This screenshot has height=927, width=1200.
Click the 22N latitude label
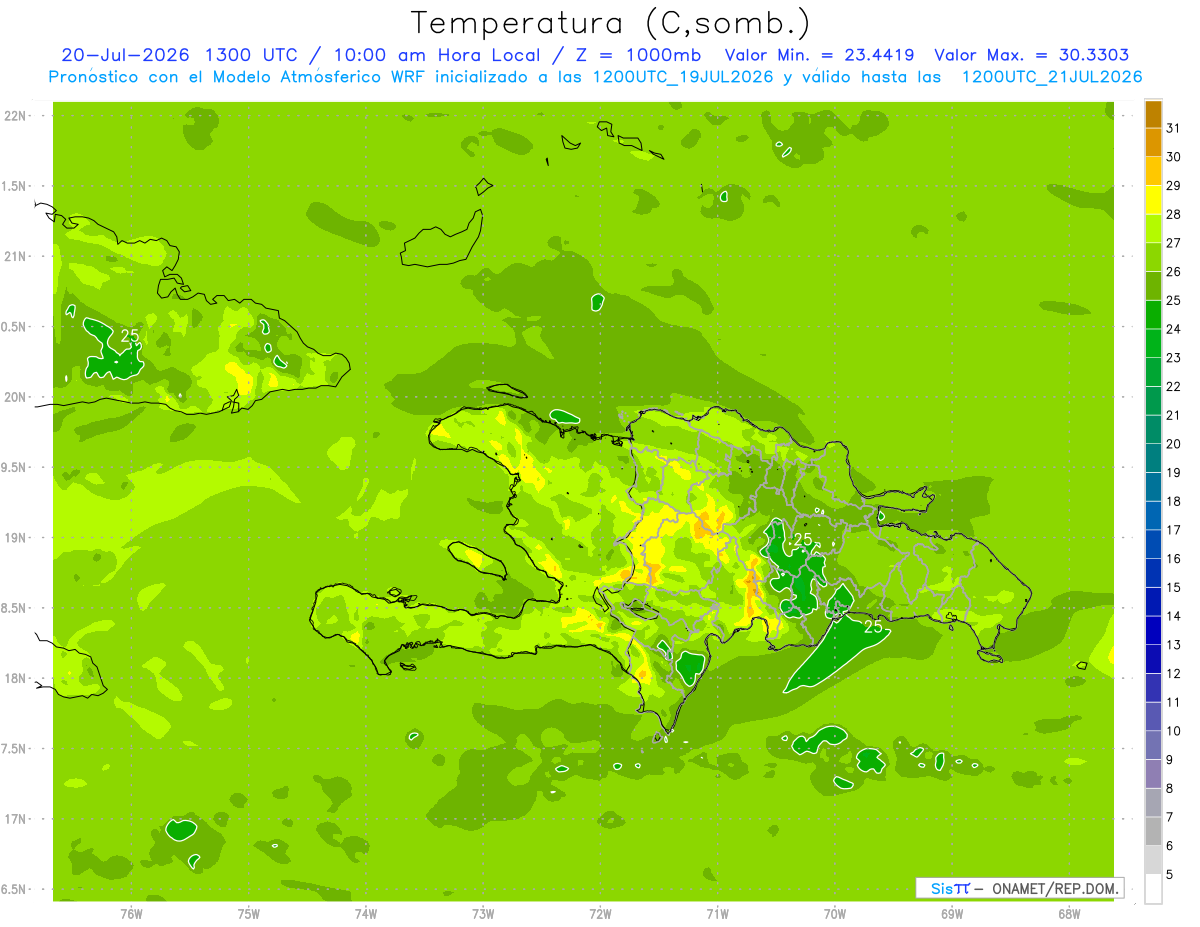point(17,116)
